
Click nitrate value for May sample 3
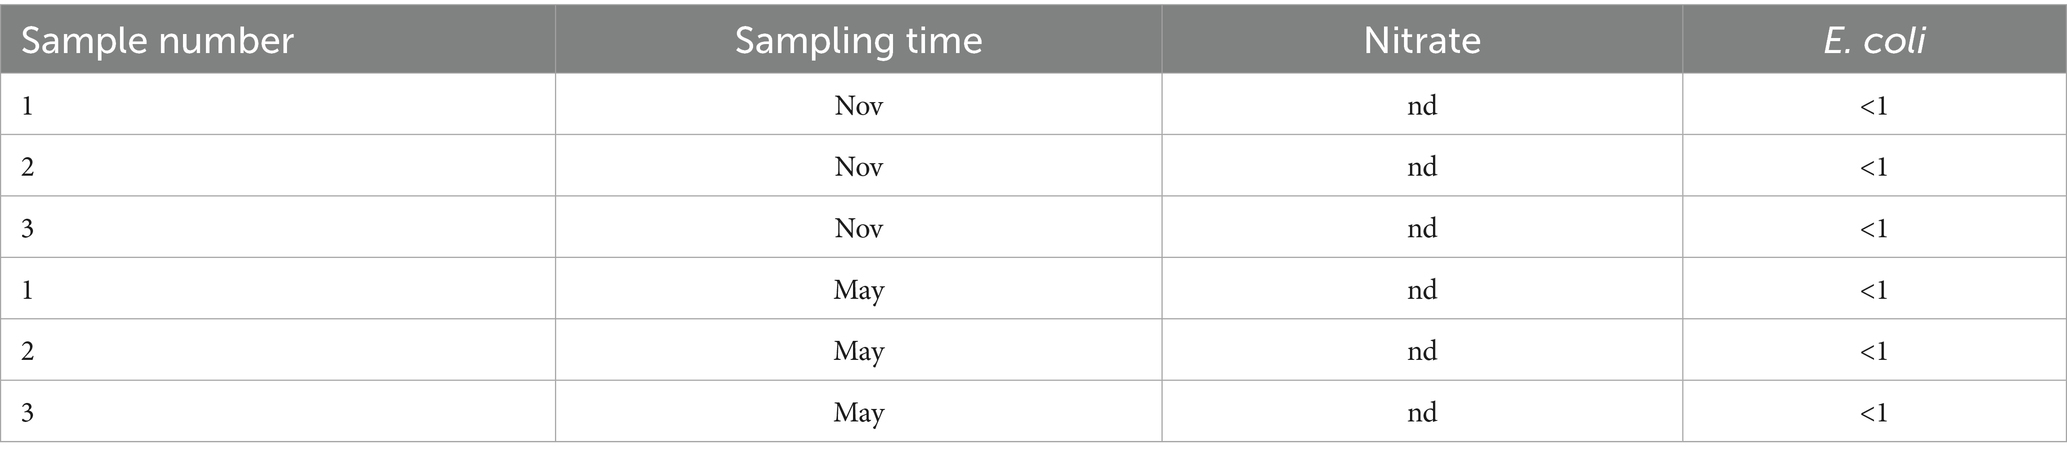pos(1421,412)
